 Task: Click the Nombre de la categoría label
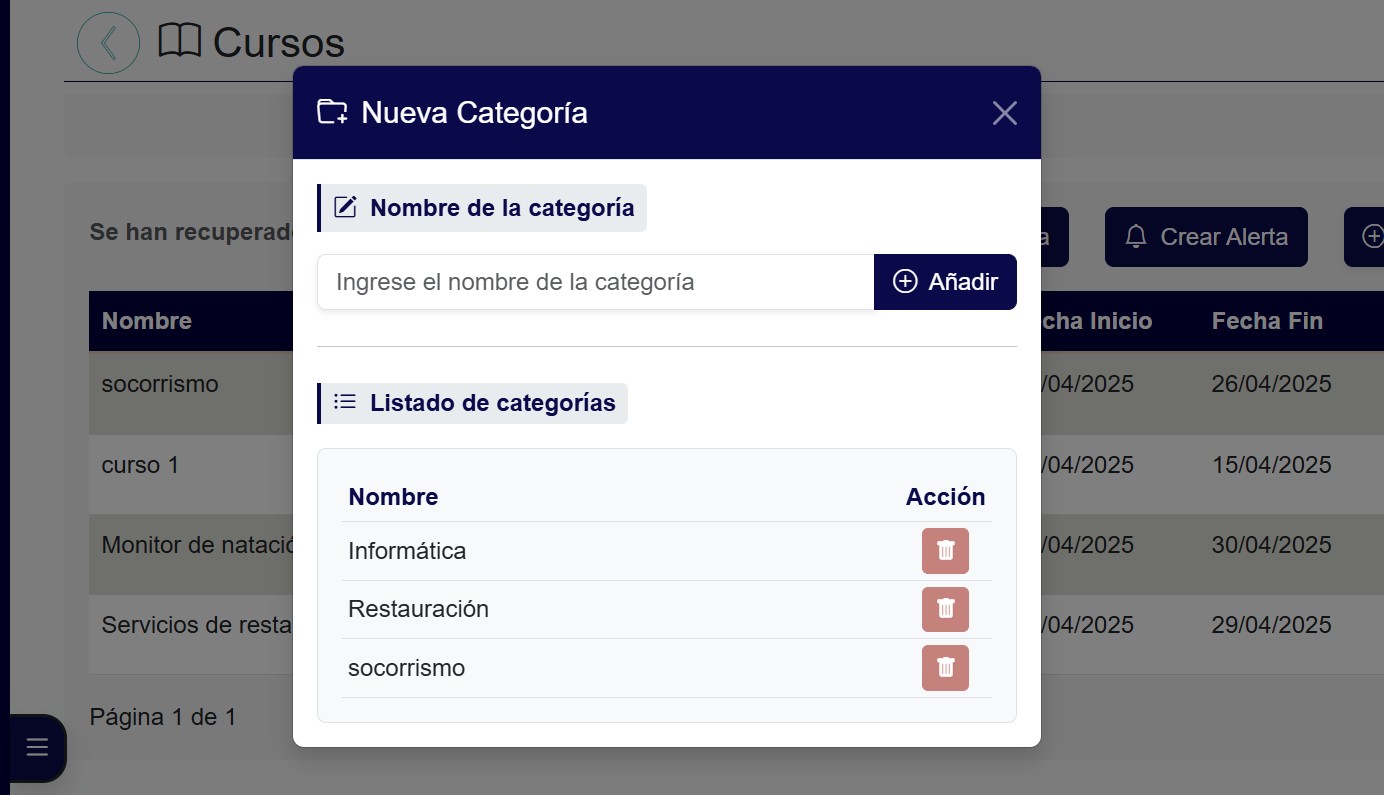click(x=502, y=208)
